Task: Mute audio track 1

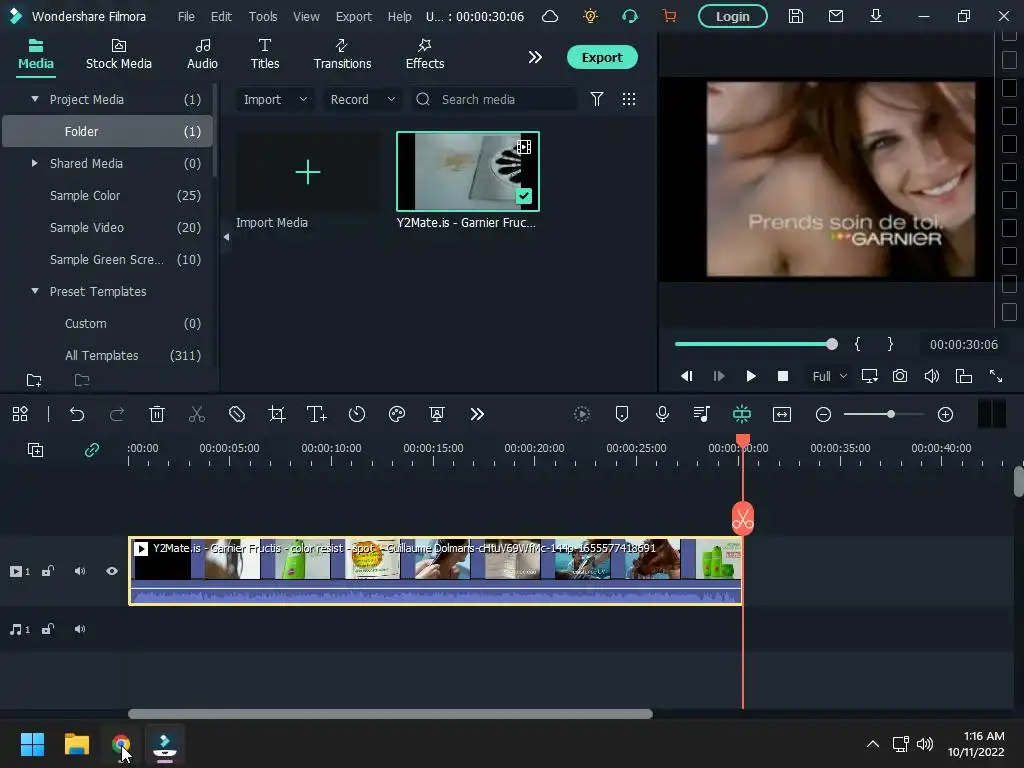Action: (x=80, y=630)
